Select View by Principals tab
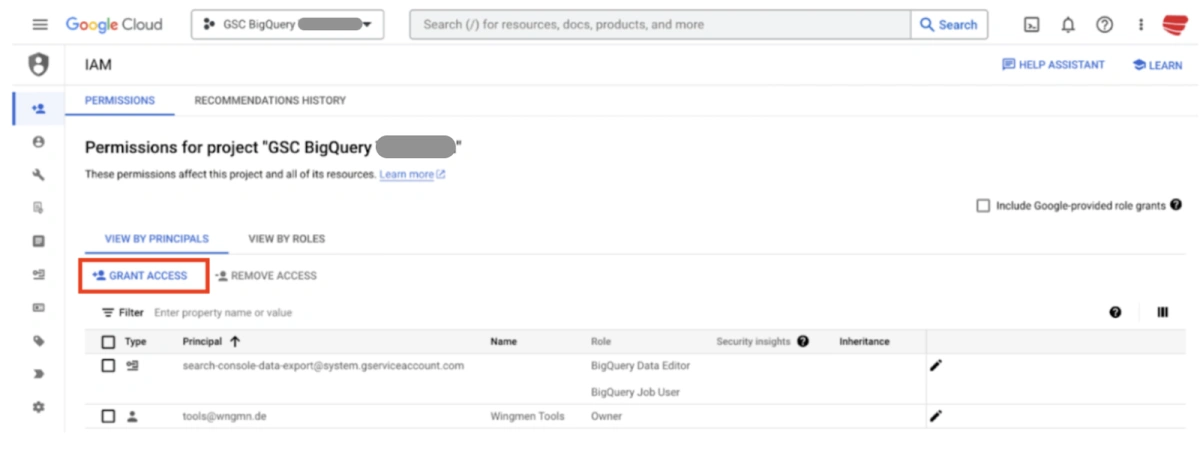 156,239
